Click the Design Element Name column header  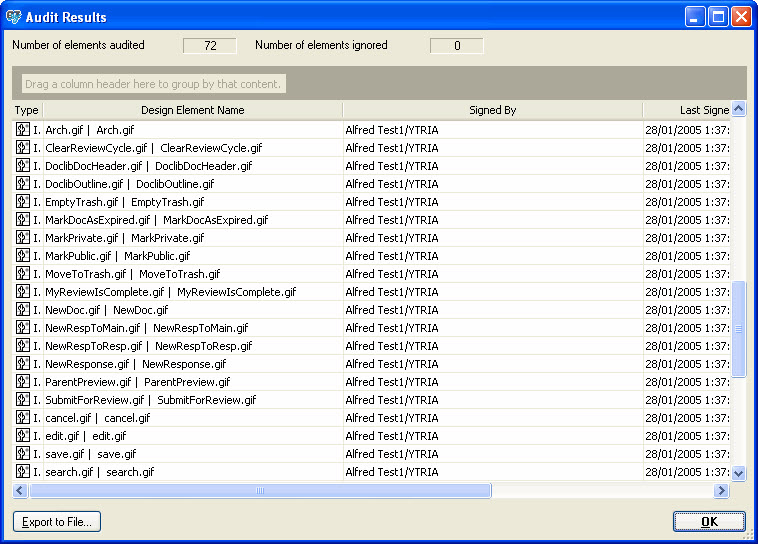pos(192,110)
